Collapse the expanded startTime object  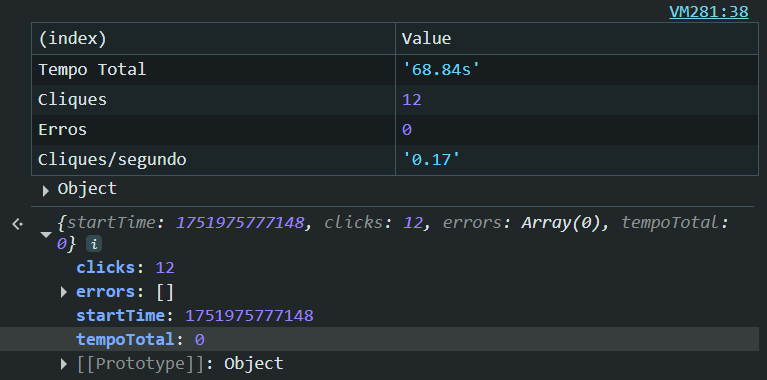[x=46, y=234]
